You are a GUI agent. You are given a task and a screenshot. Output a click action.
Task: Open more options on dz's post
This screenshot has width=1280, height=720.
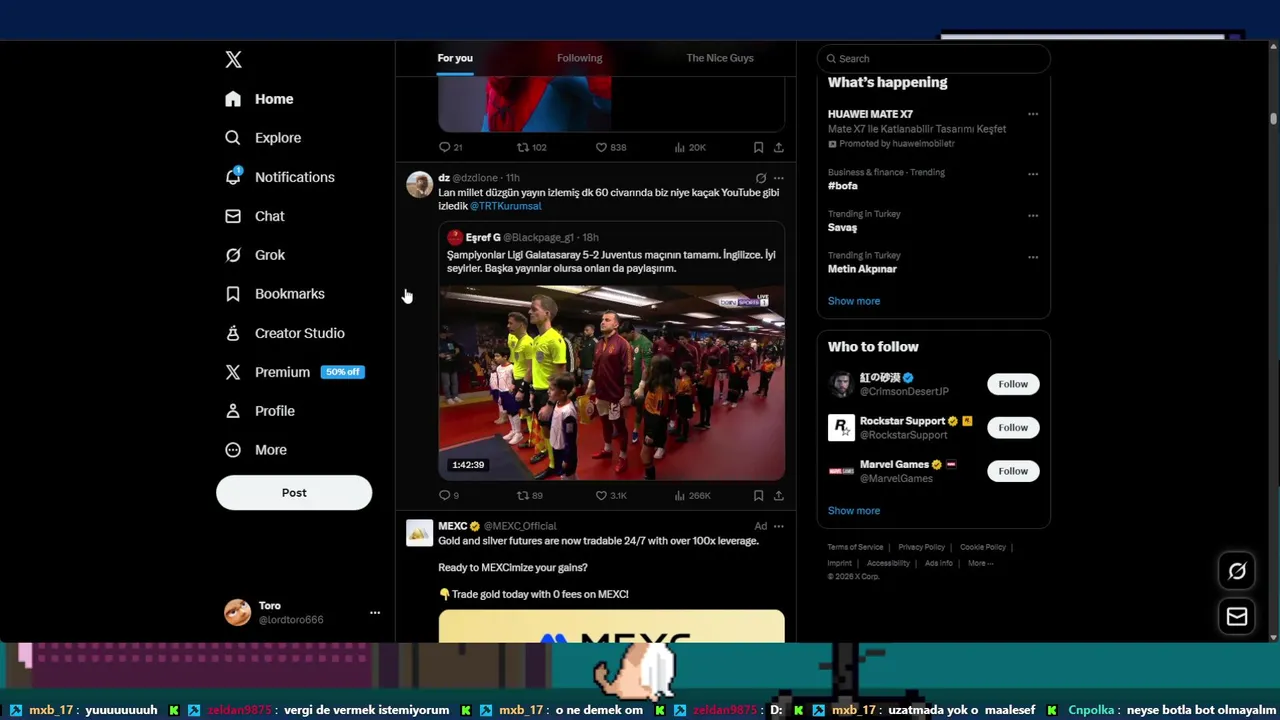(x=779, y=178)
